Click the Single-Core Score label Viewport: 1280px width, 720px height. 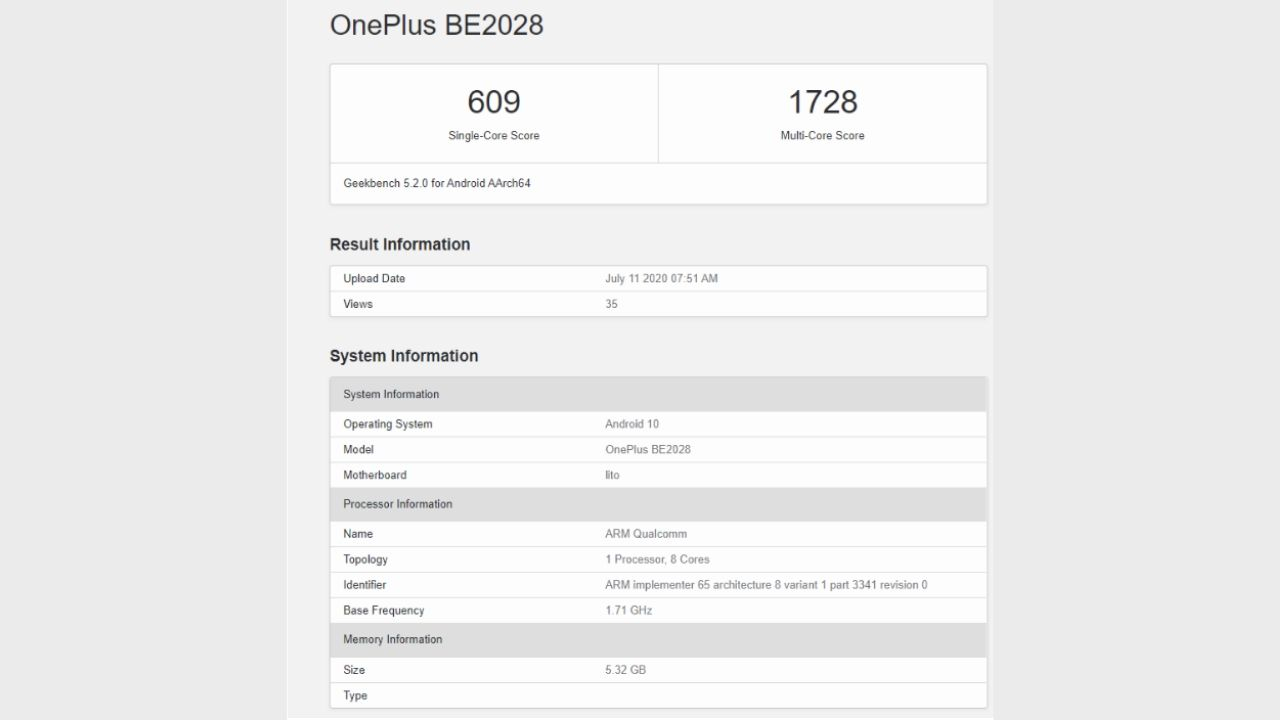pyautogui.click(x=494, y=136)
